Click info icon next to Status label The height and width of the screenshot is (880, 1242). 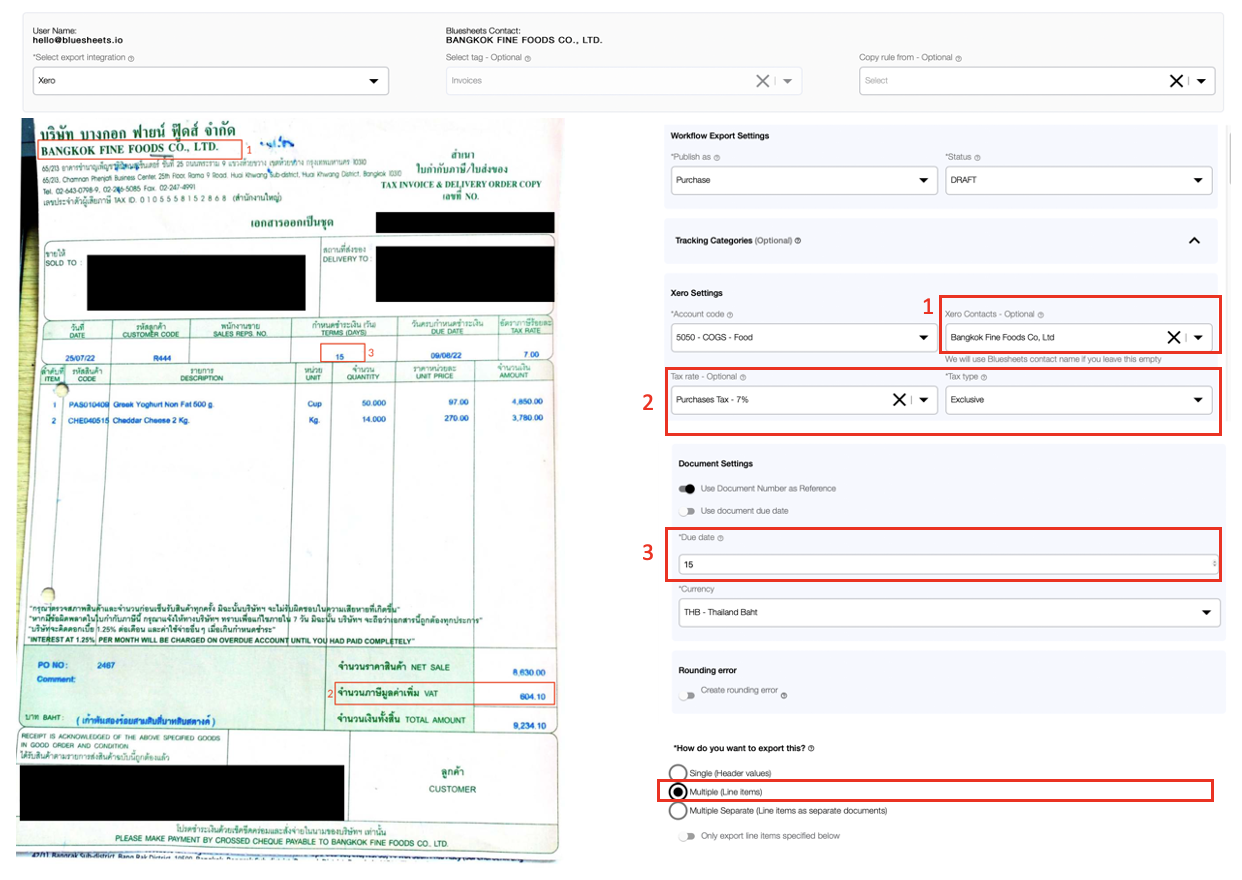click(x=977, y=158)
